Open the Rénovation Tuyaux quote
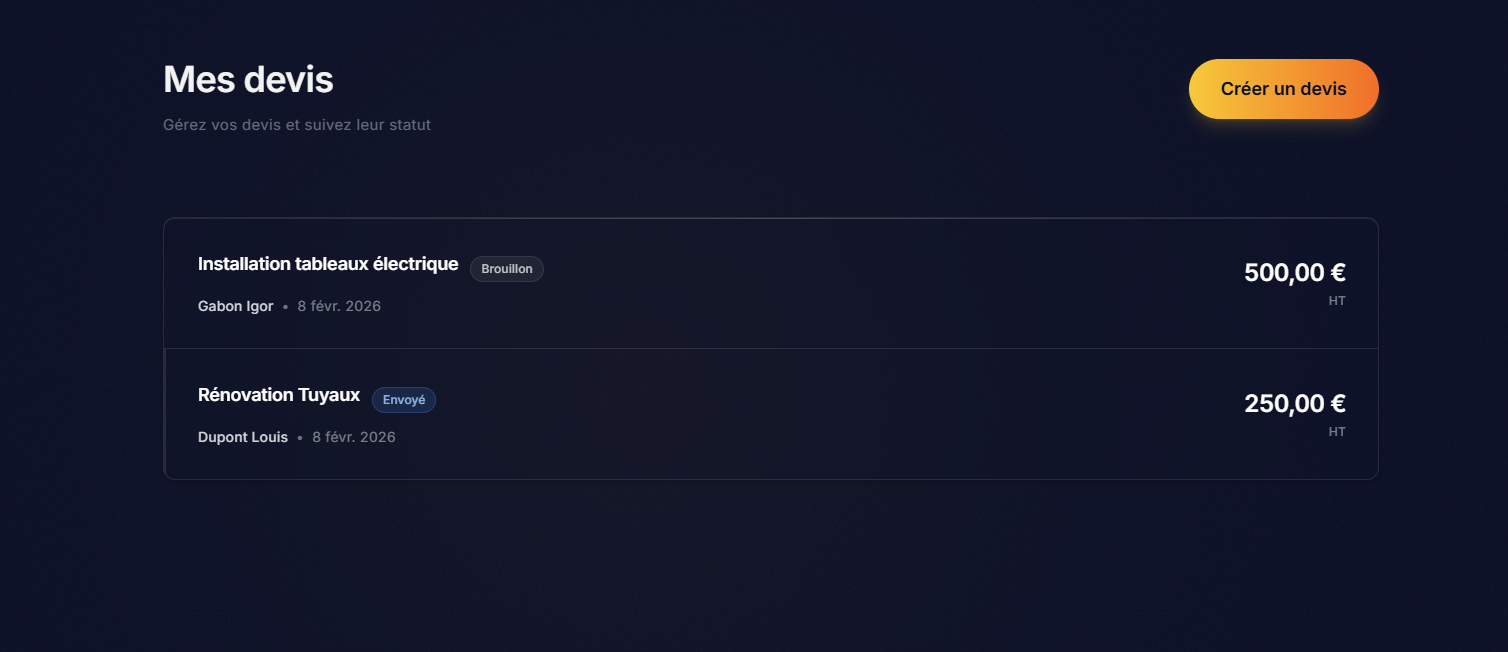 pos(278,395)
